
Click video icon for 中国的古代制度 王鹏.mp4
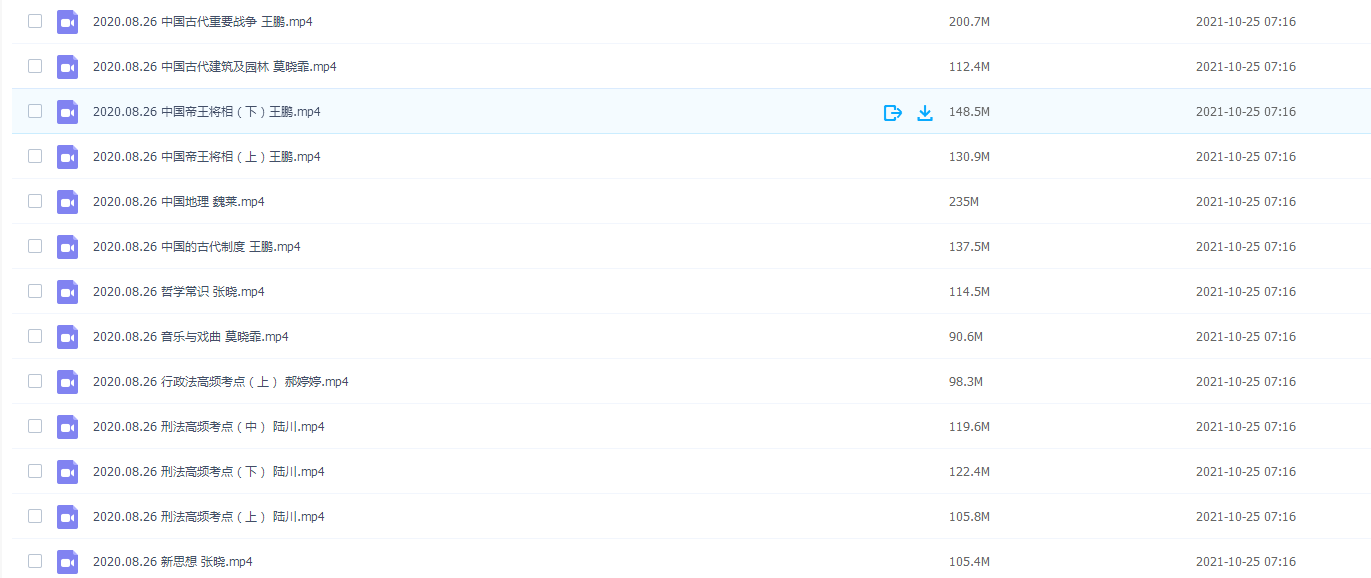[x=67, y=247]
